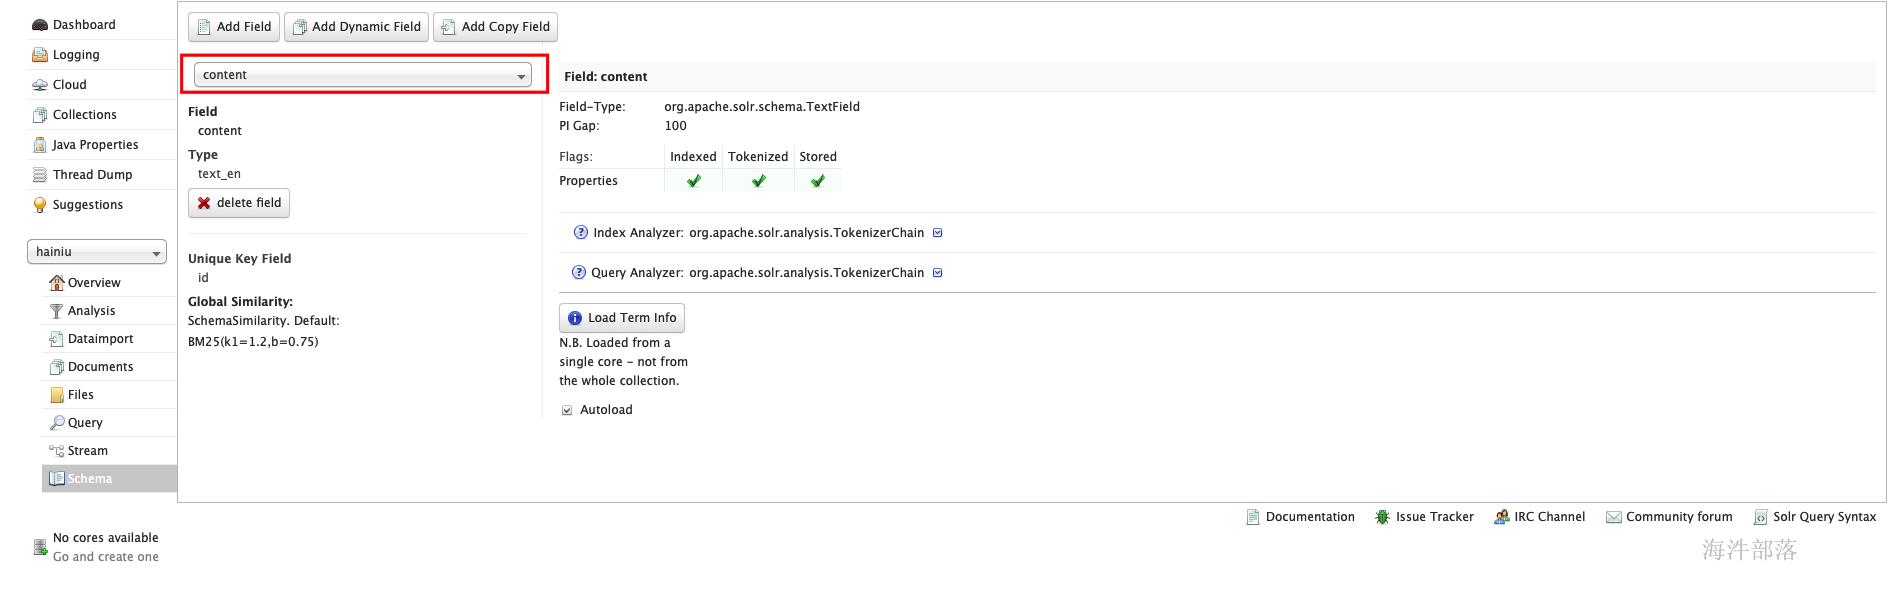Screen dimensions: 1897x597
Task: Click the Analysis funnel icon
Action: click(56, 311)
